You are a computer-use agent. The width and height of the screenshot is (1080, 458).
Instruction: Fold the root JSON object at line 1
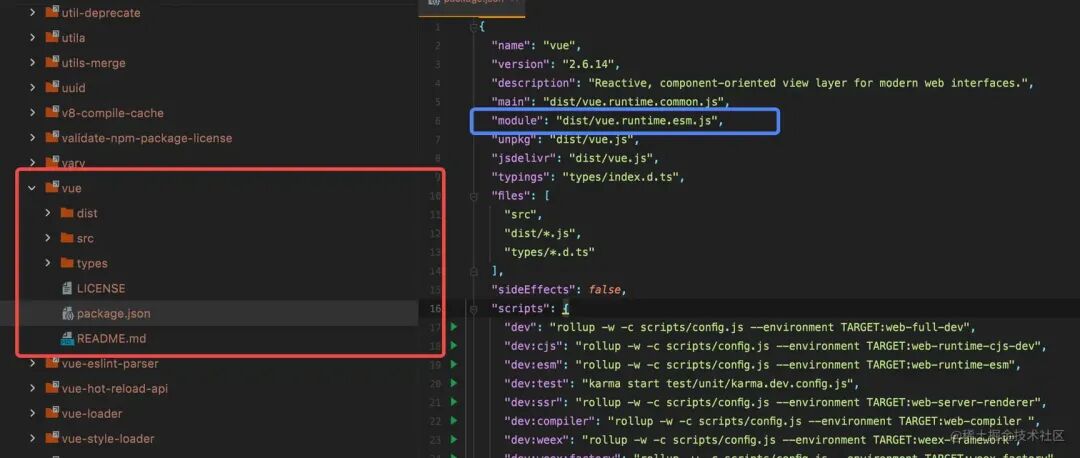472,27
